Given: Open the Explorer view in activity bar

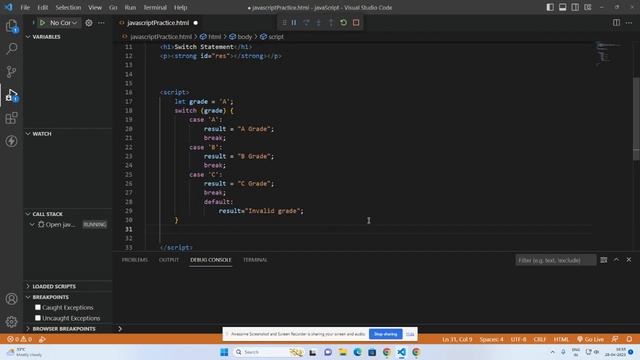Looking at the screenshot, I should [11, 26].
